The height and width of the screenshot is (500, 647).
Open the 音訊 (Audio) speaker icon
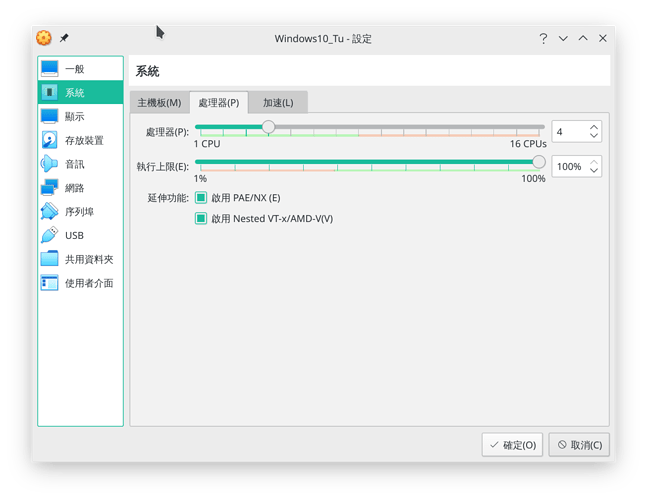tap(50, 163)
